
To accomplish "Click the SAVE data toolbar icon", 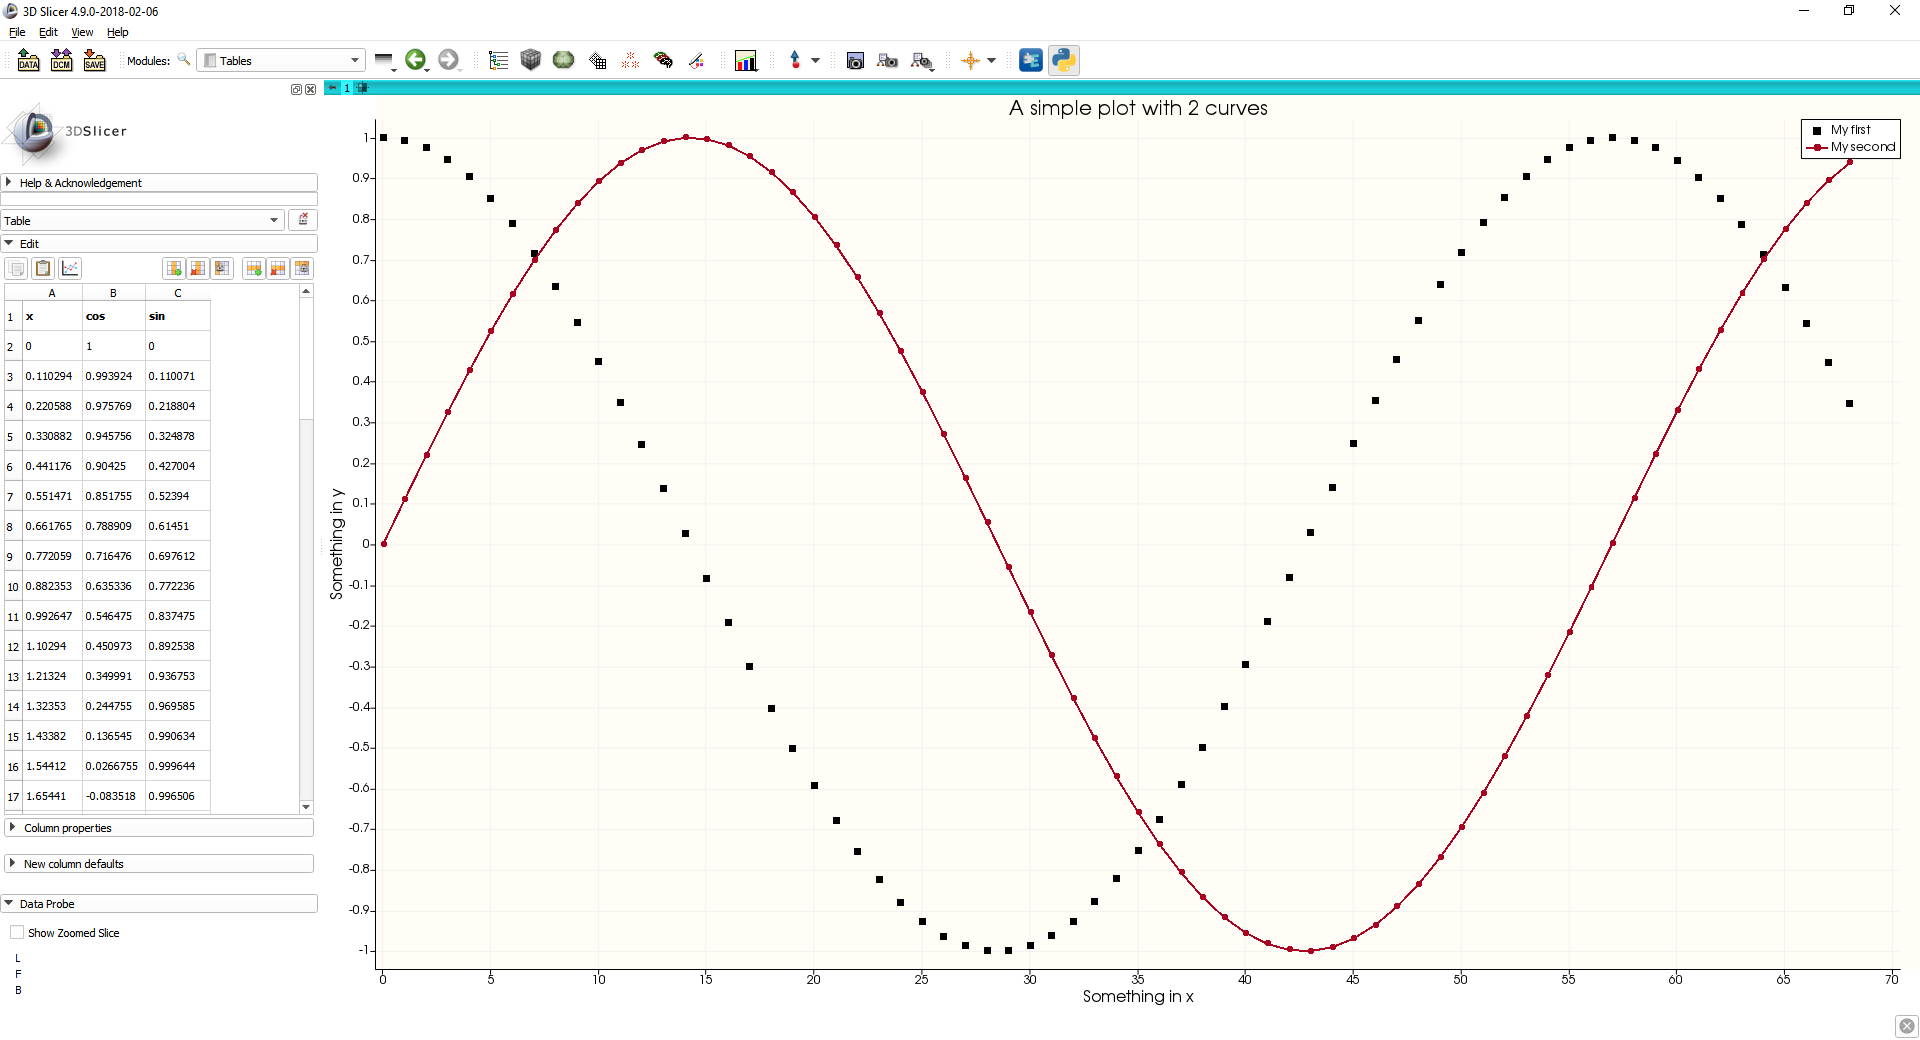I will coord(94,60).
